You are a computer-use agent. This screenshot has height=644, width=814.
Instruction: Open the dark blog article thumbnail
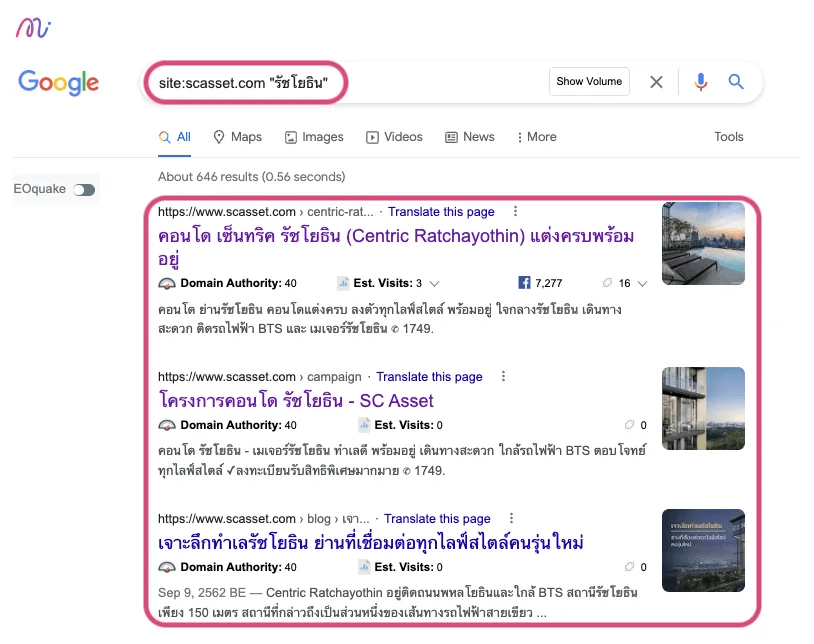[703, 551]
